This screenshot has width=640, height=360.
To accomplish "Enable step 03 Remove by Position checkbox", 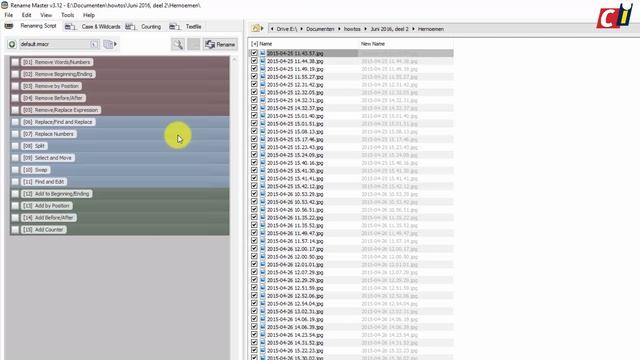I will (x=15, y=86).
